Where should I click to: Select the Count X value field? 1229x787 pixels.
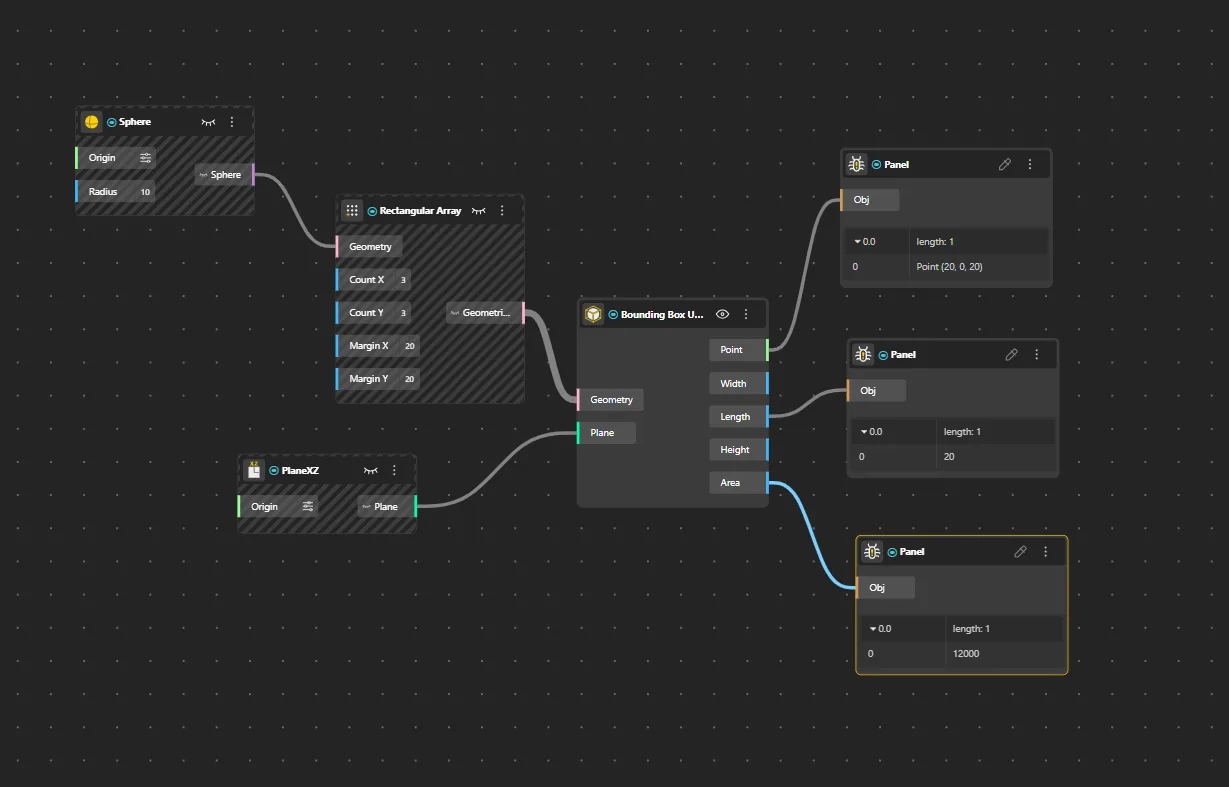pos(403,280)
